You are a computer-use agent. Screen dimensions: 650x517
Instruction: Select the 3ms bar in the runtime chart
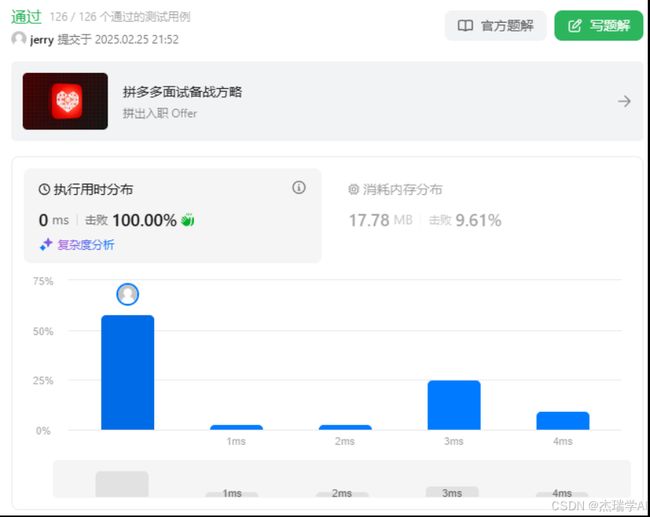coord(454,405)
